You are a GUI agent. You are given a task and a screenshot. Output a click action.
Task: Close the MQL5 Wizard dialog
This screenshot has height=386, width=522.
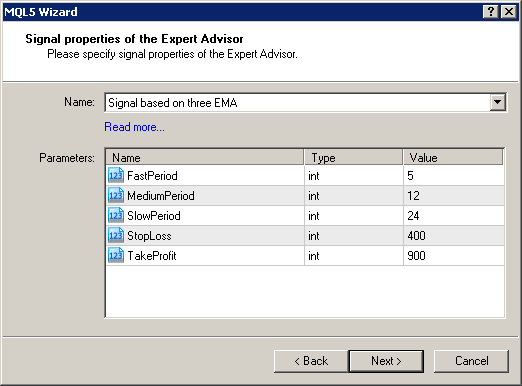click(509, 12)
